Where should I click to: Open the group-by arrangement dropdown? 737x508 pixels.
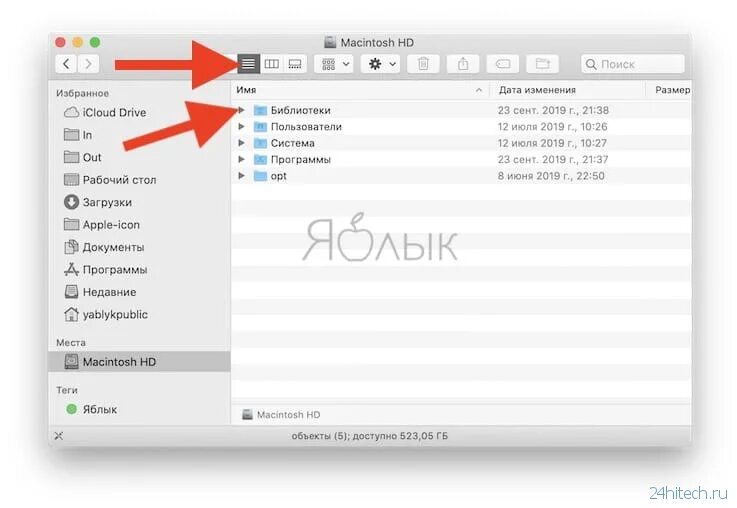pos(334,64)
